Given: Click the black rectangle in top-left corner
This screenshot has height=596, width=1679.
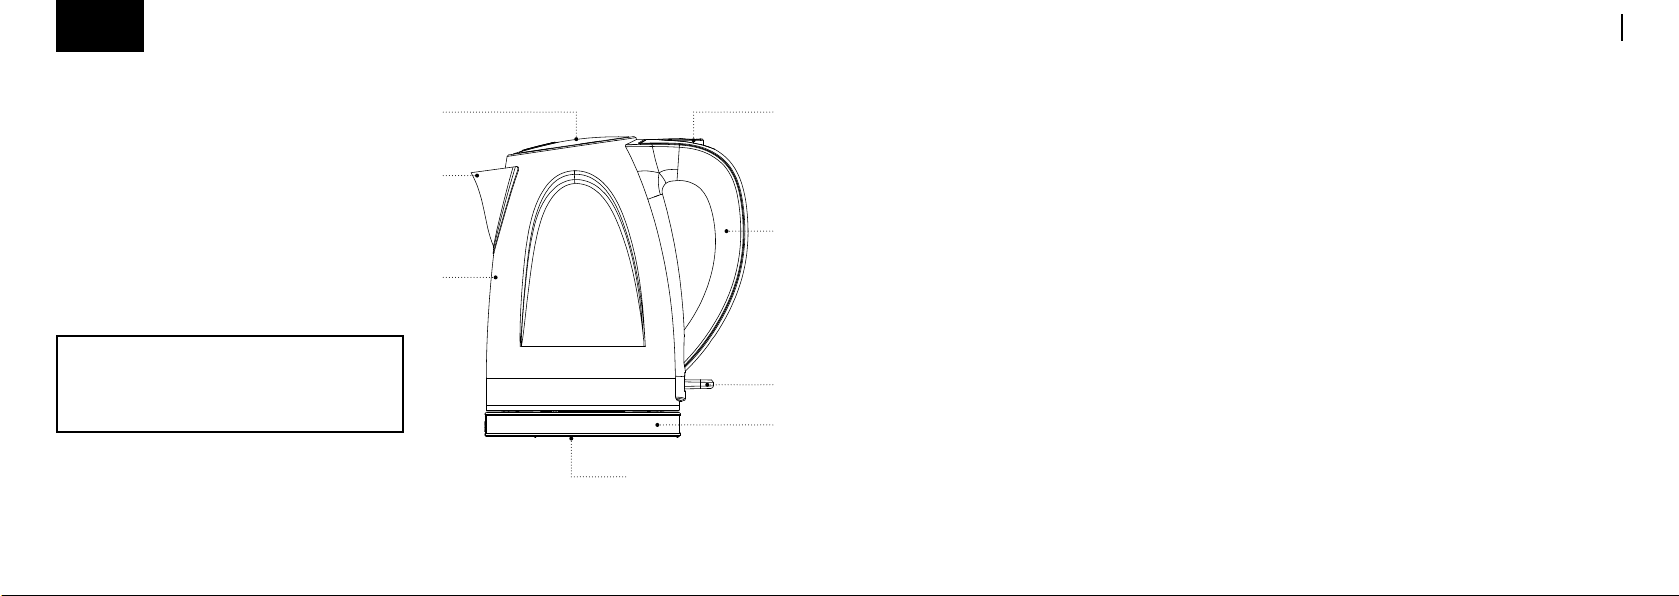Looking at the screenshot, I should 100,26.
